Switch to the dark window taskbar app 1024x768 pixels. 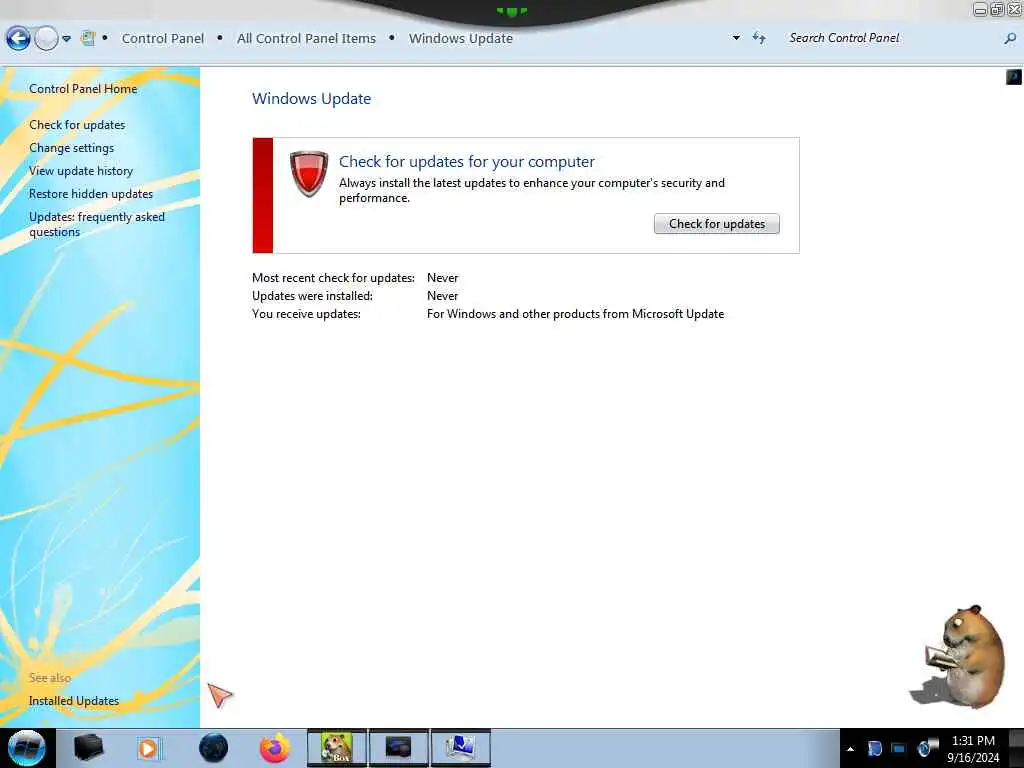(398, 748)
